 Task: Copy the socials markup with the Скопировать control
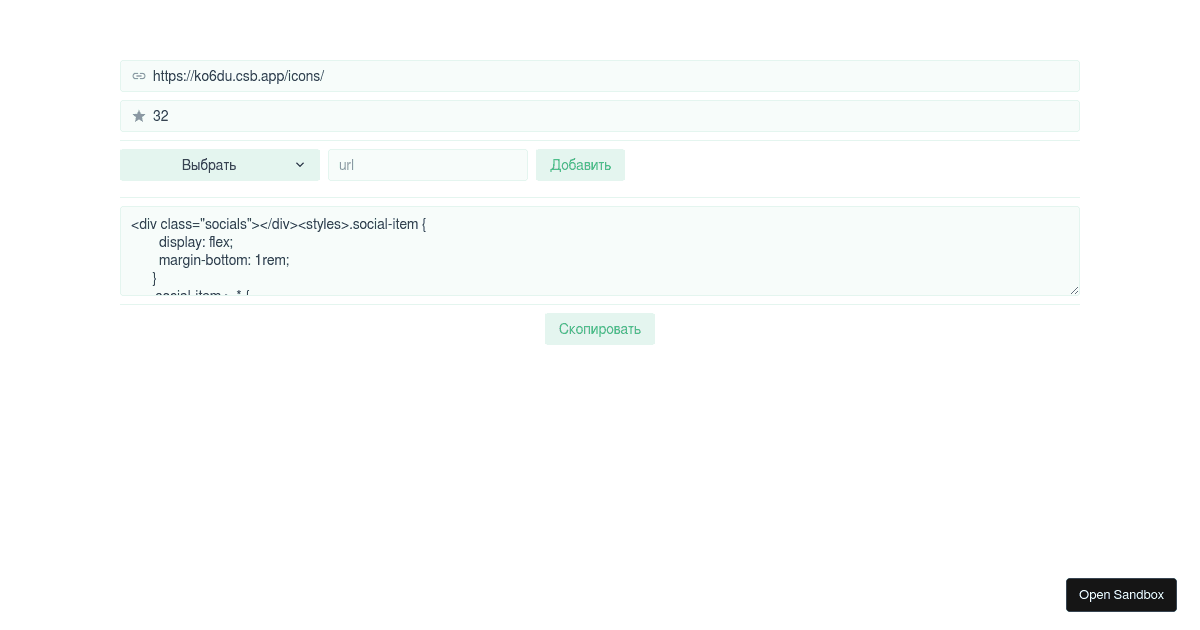click(600, 329)
